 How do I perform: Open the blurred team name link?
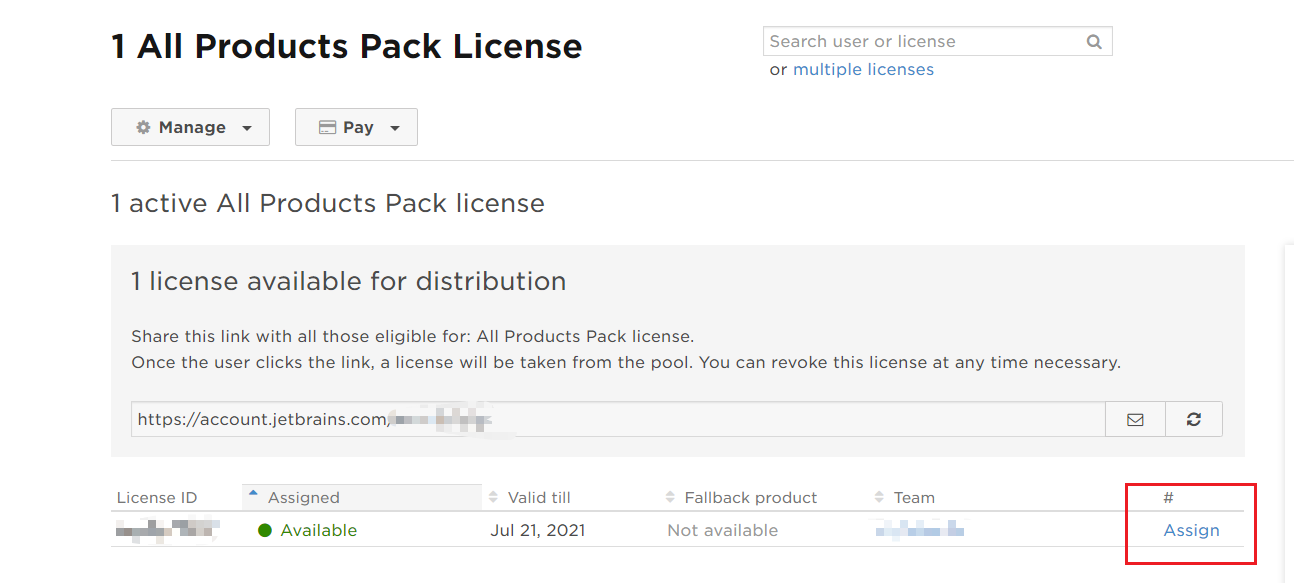click(x=920, y=529)
